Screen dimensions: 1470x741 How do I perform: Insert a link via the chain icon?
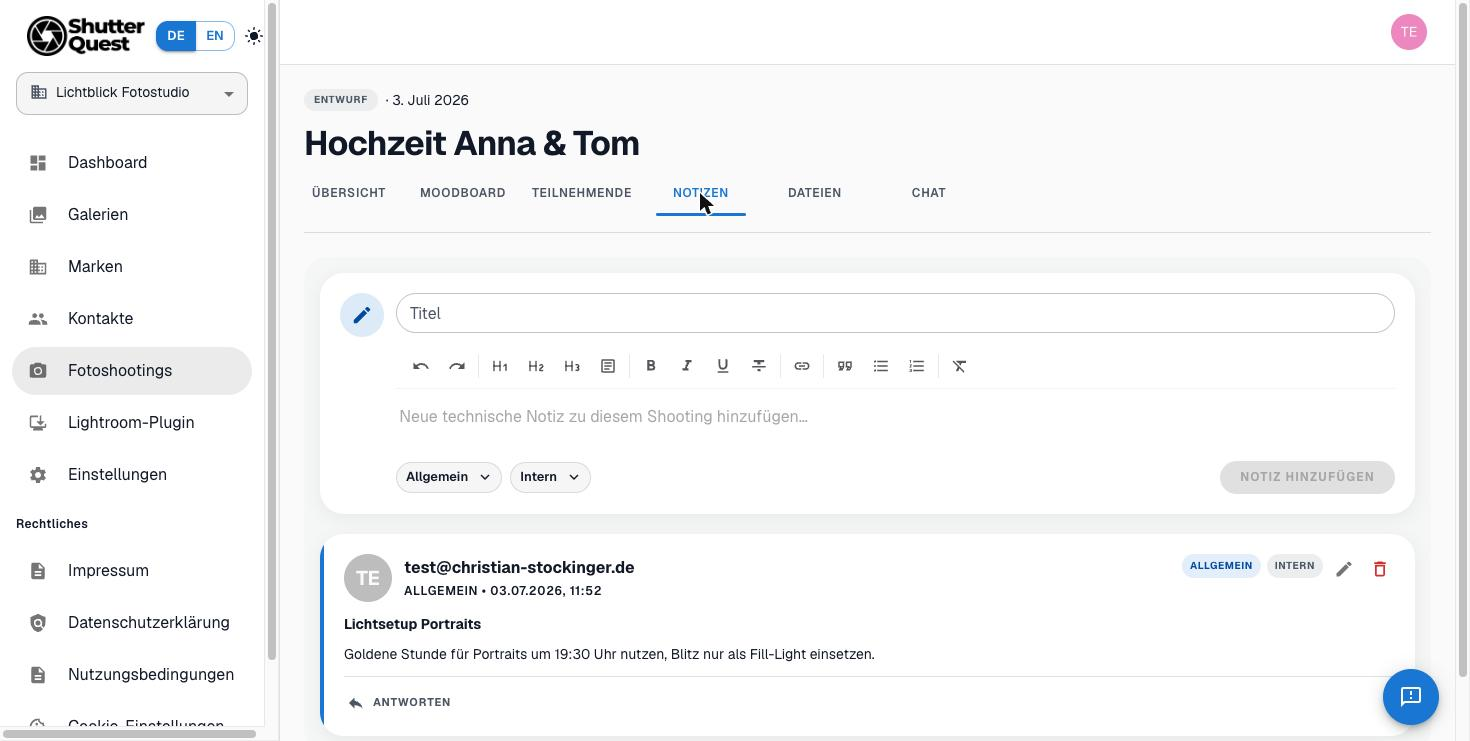click(x=802, y=366)
